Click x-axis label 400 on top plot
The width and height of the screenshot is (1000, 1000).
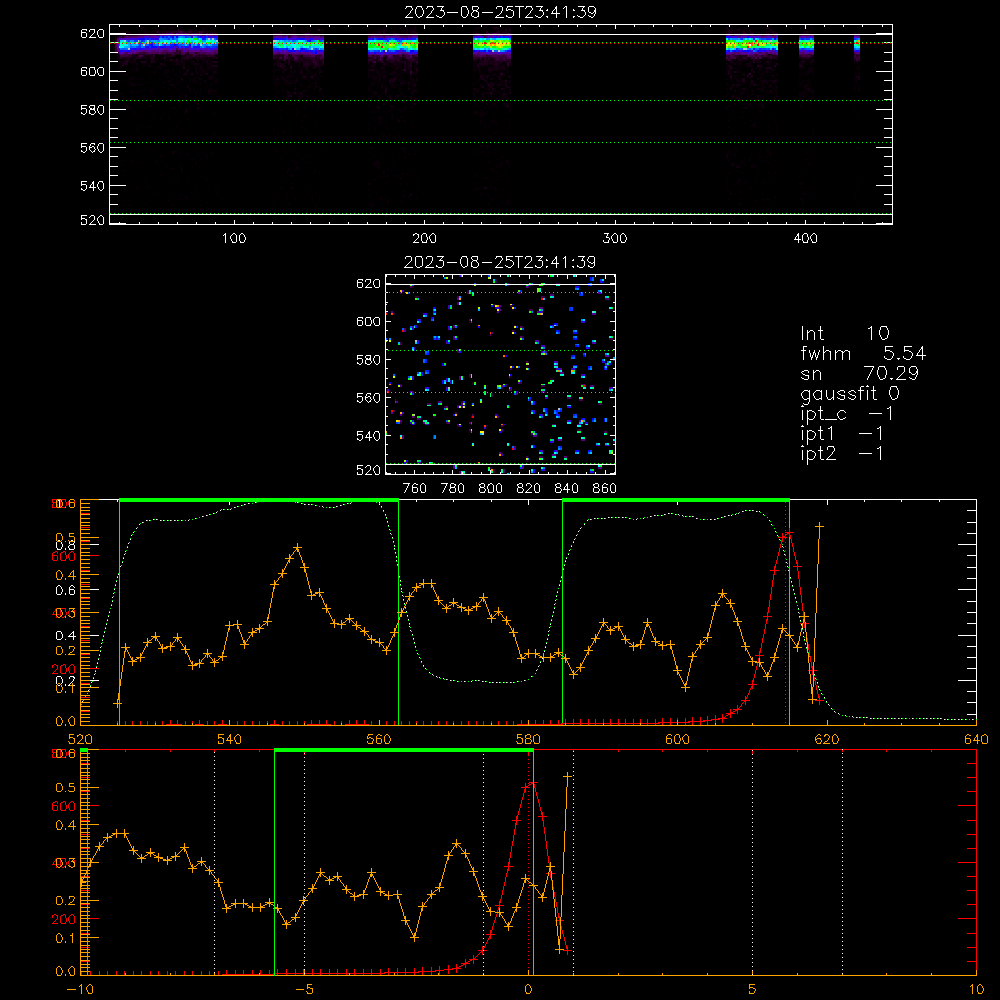(805, 239)
